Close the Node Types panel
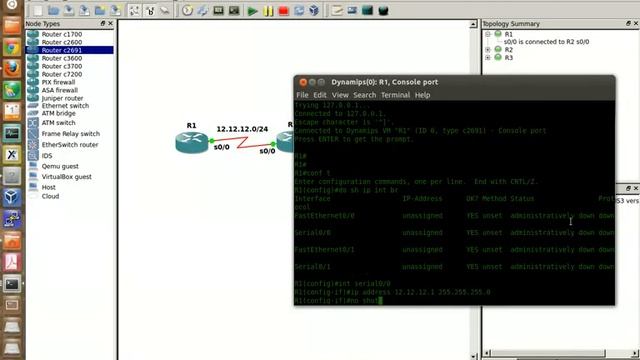Screen dimensions: 640x360 110,24
